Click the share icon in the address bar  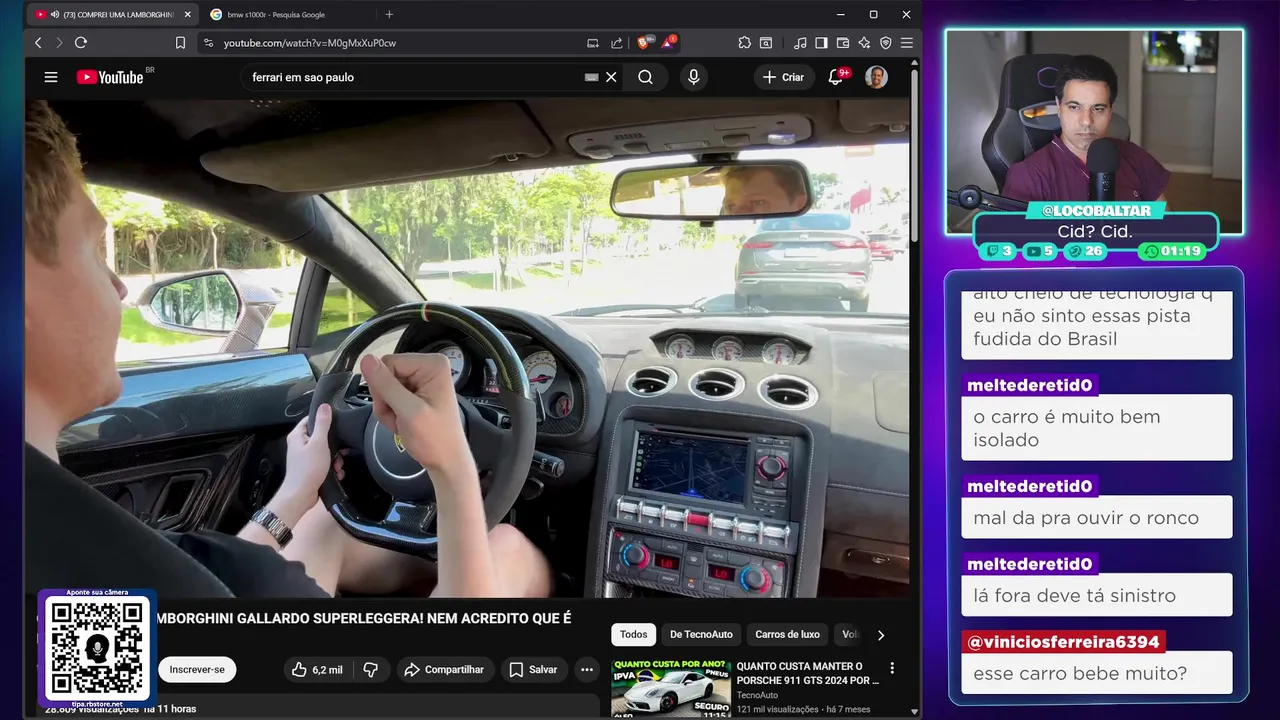617,43
